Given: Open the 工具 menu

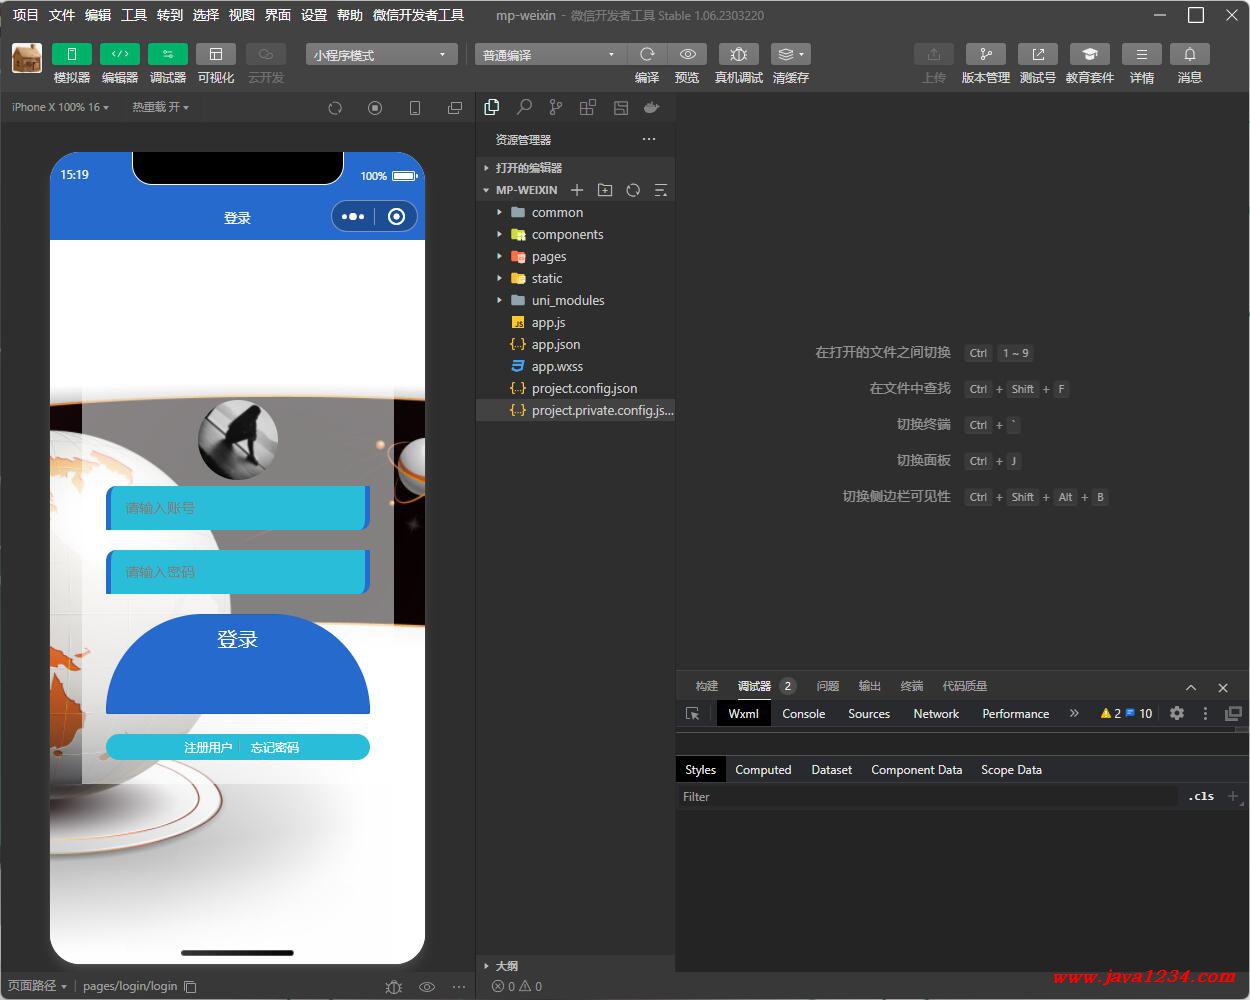Looking at the screenshot, I should click(x=134, y=15).
